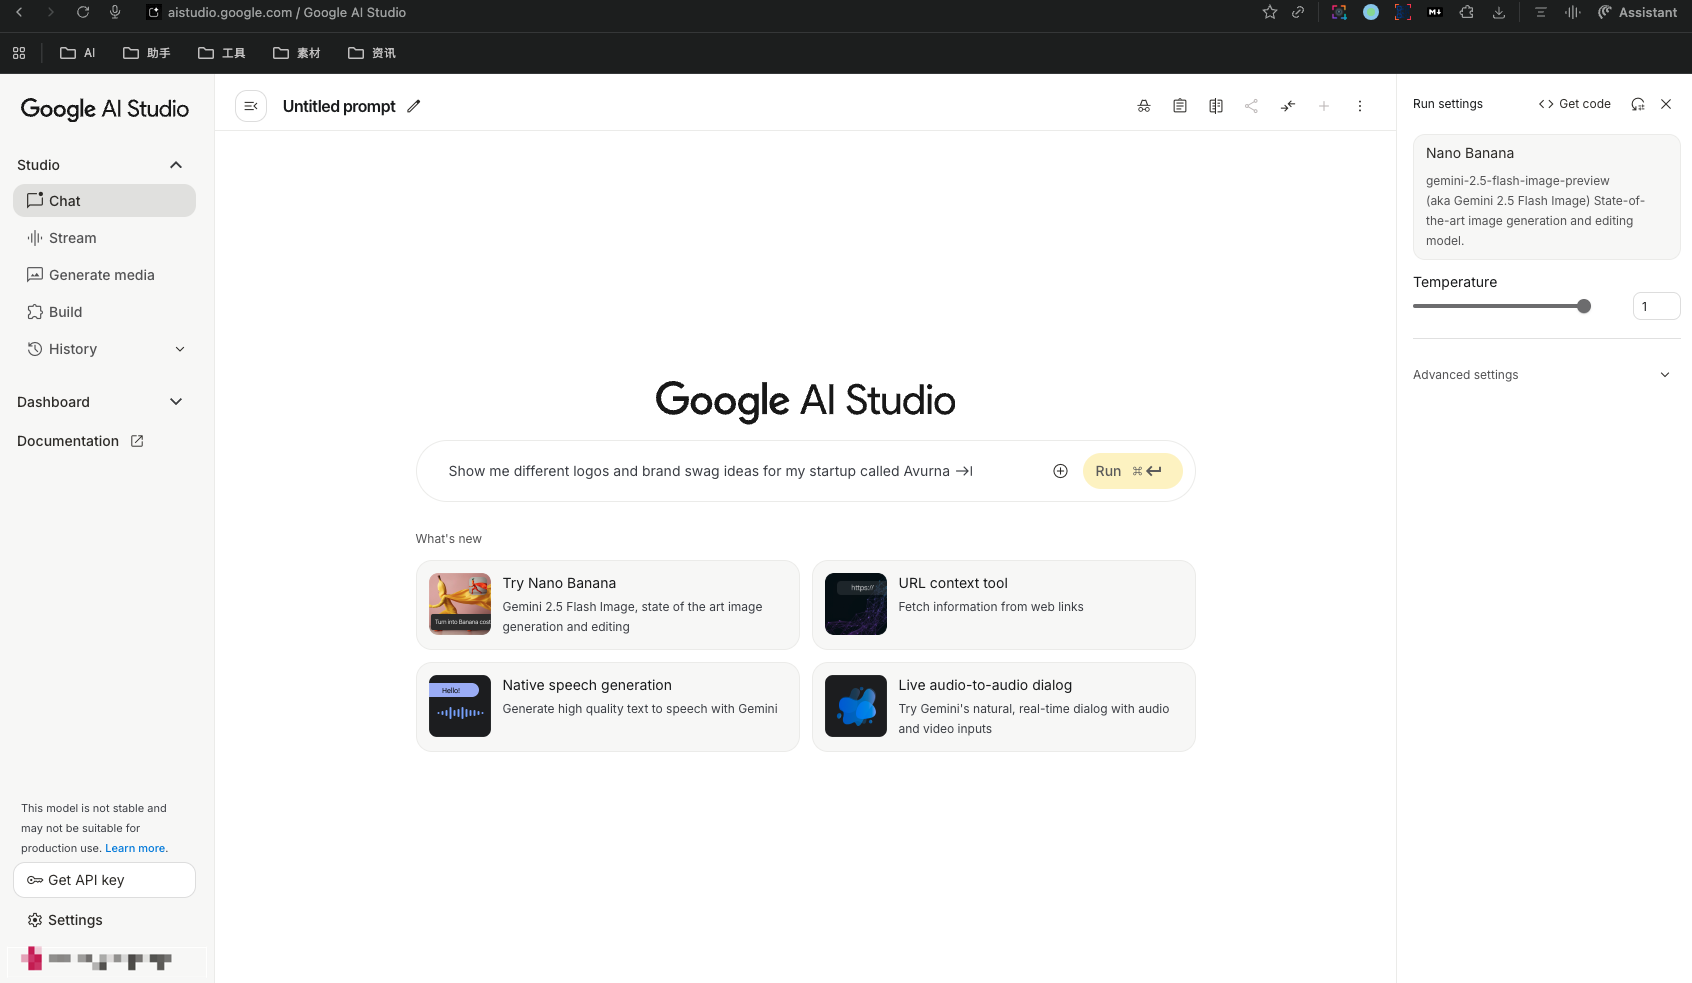Edit the Untitled prompt title with the pencil icon

coord(414,106)
